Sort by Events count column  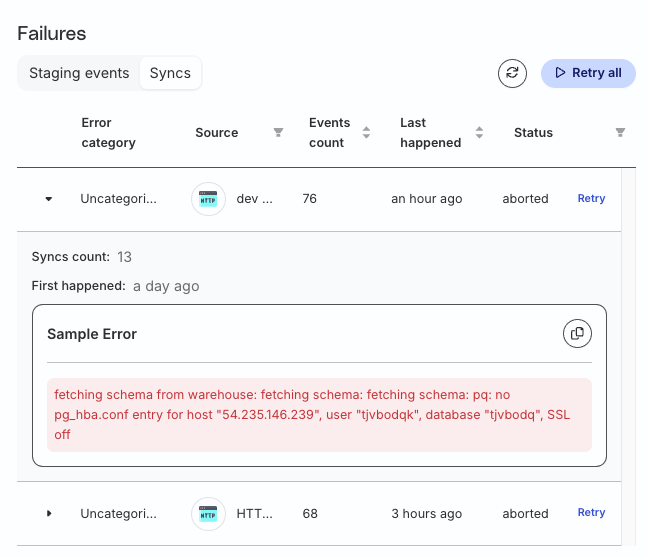pyautogui.click(x=366, y=132)
